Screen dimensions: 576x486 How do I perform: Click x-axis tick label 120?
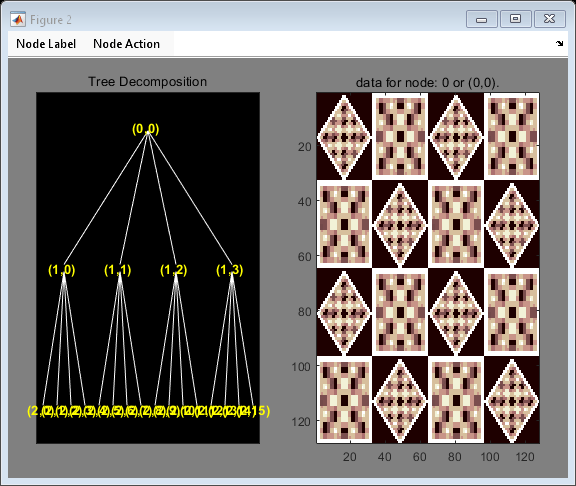(525, 457)
